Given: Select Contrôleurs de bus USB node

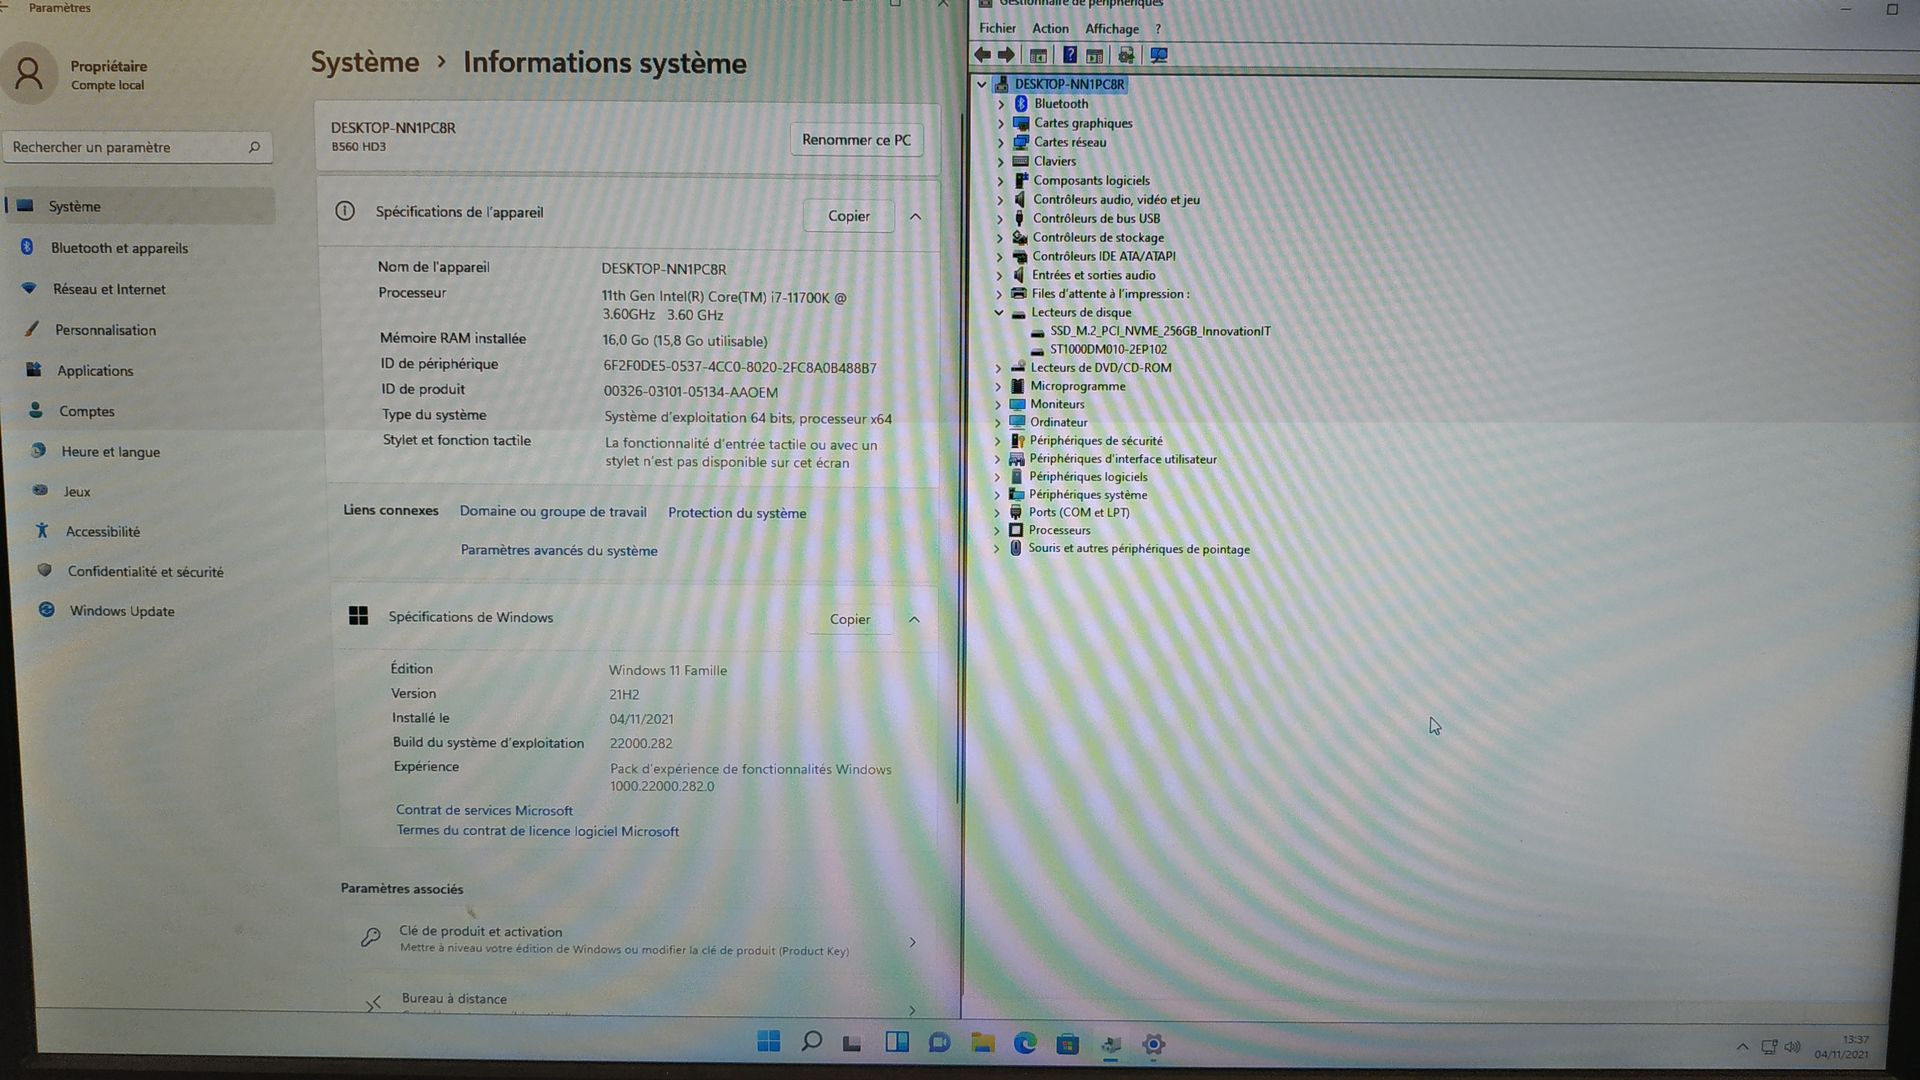Looking at the screenshot, I should pyautogui.click(x=1096, y=218).
